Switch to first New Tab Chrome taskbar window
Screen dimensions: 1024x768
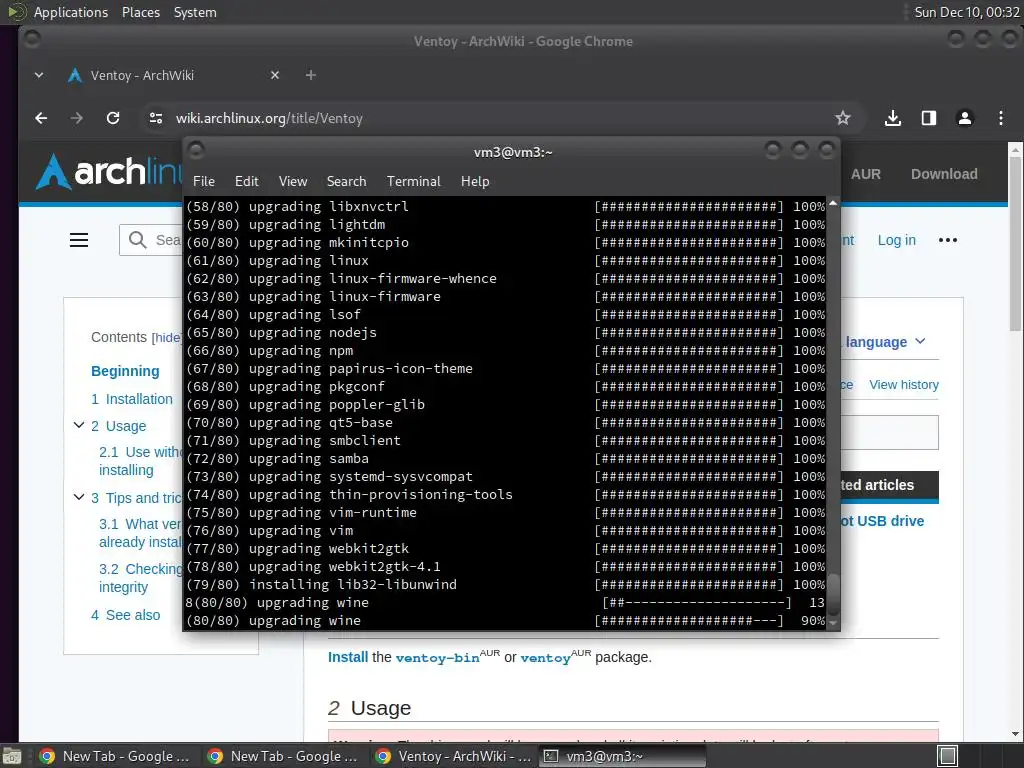(114, 756)
